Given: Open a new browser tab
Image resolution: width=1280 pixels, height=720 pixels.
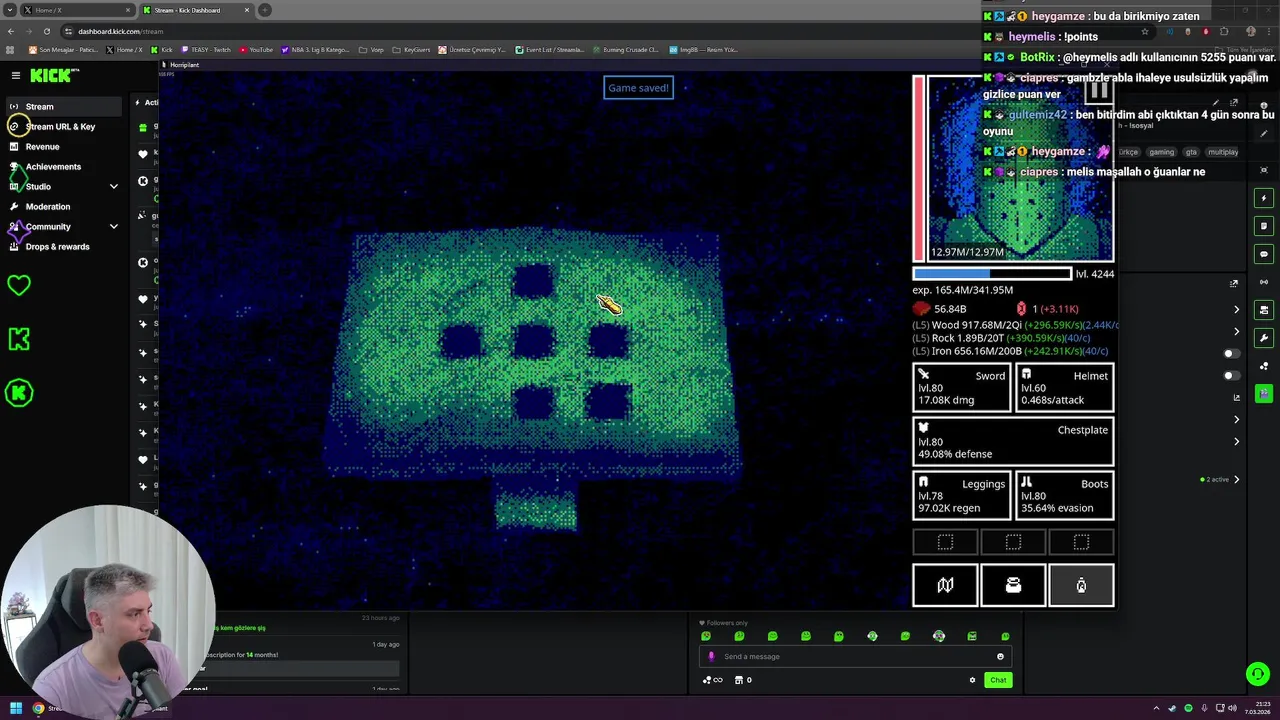Looking at the screenshot, I should [x=265, y=10].
